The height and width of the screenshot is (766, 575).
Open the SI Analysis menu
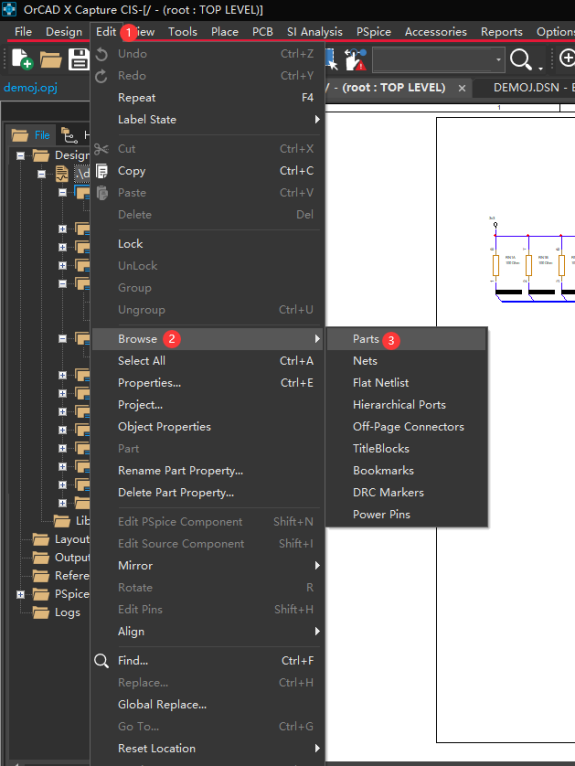[x=315, y=32]
